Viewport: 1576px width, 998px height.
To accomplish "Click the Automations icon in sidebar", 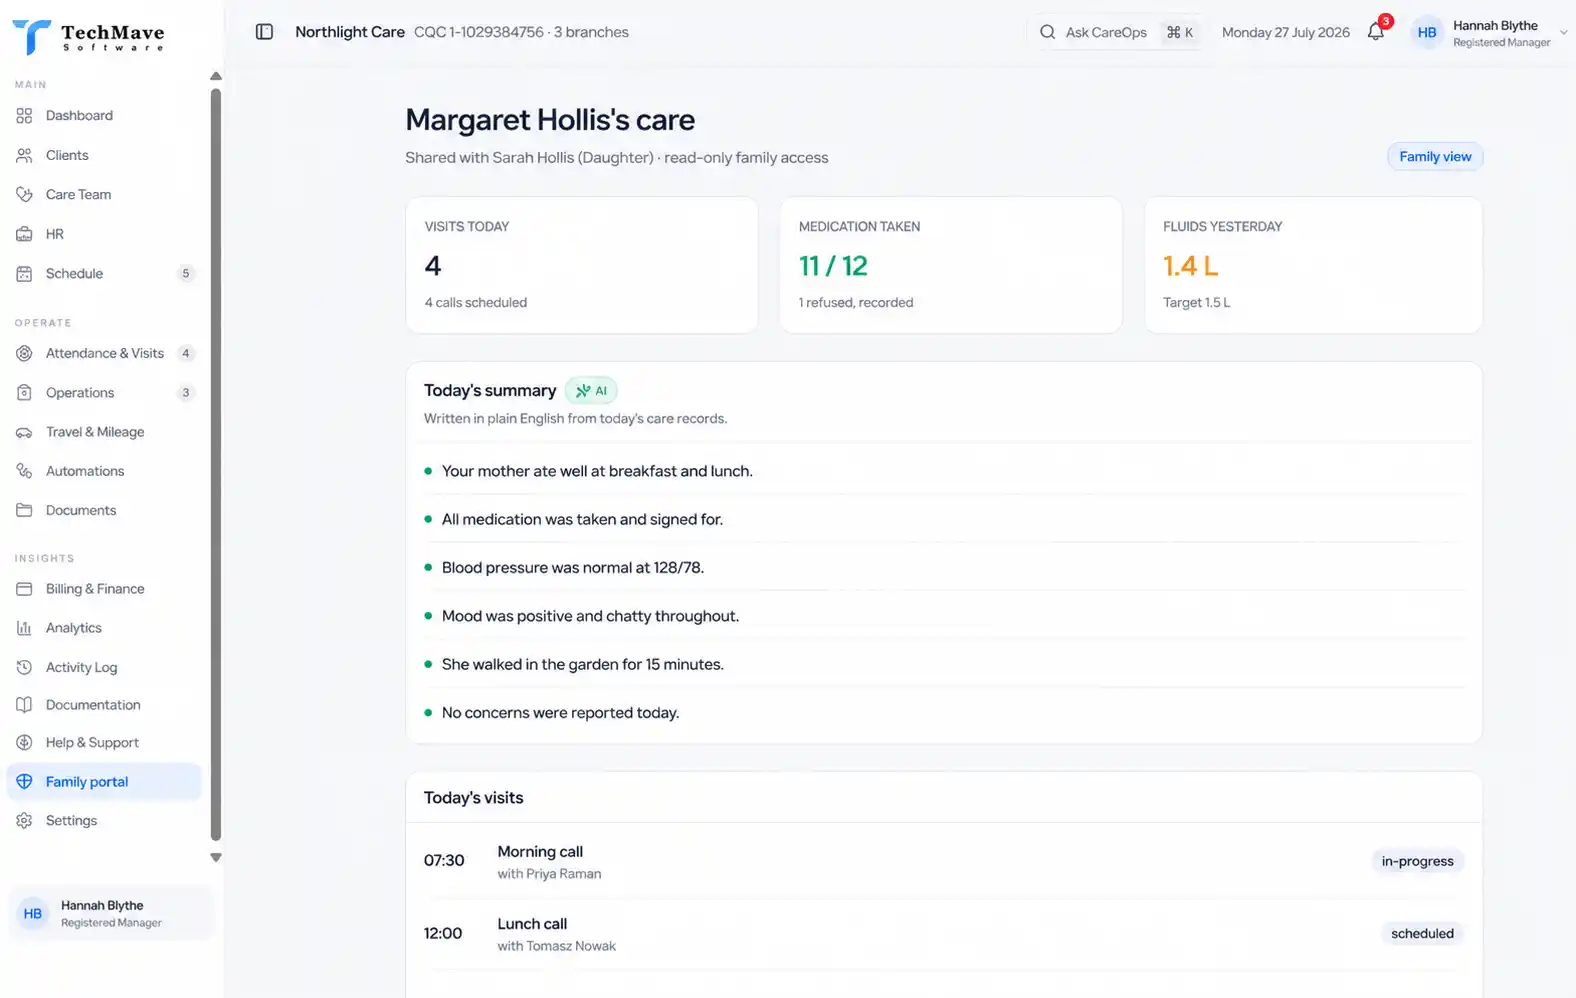I will [x=24, y=471].
